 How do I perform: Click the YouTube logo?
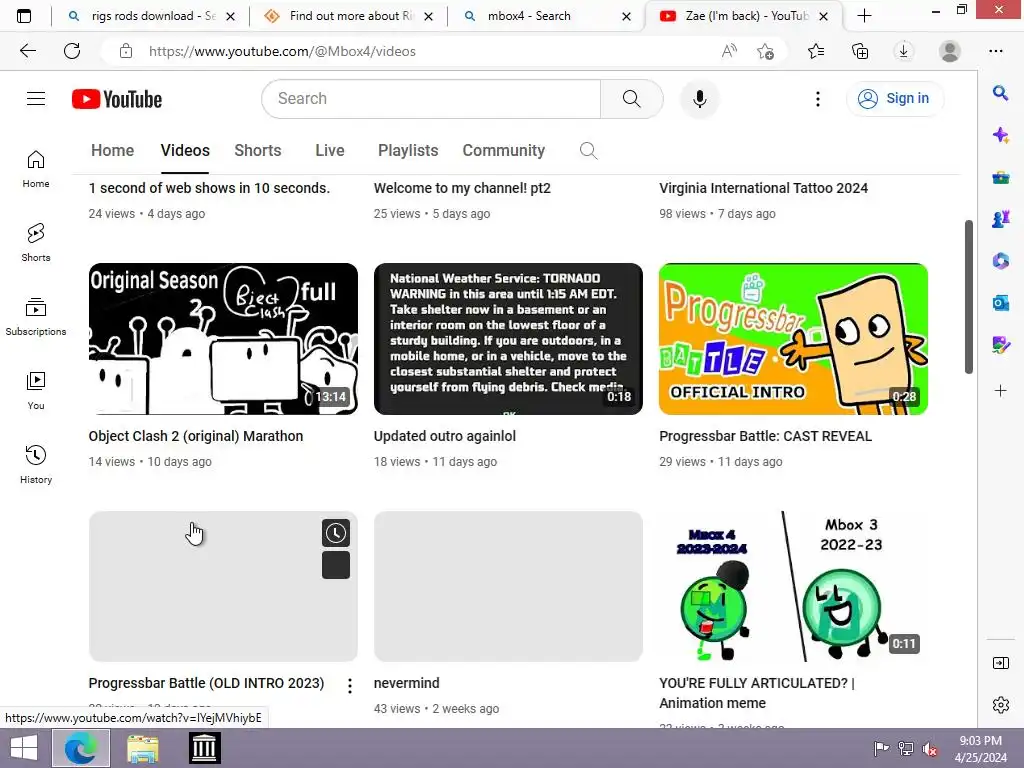[117, 99]
